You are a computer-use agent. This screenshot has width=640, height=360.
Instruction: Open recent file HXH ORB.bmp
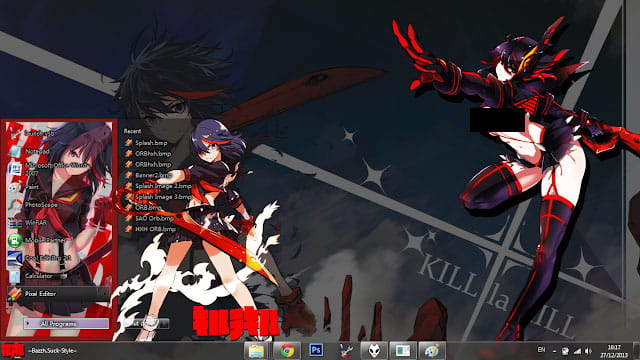coord(150,229)
